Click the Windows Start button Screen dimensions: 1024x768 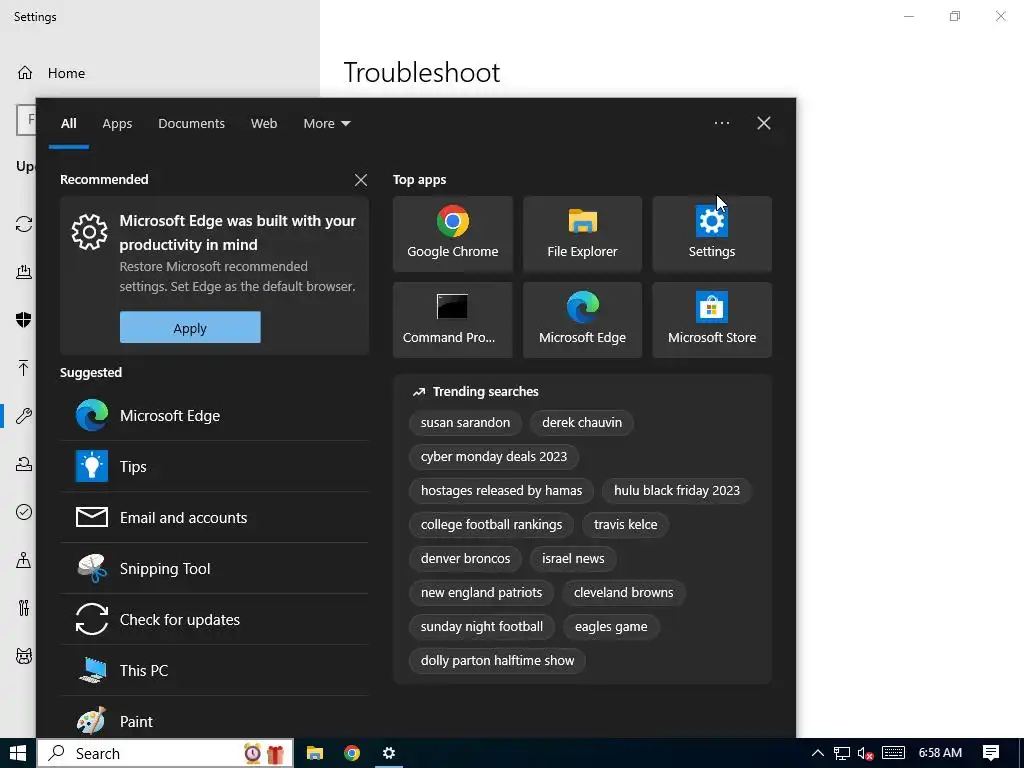click(18, 753)
